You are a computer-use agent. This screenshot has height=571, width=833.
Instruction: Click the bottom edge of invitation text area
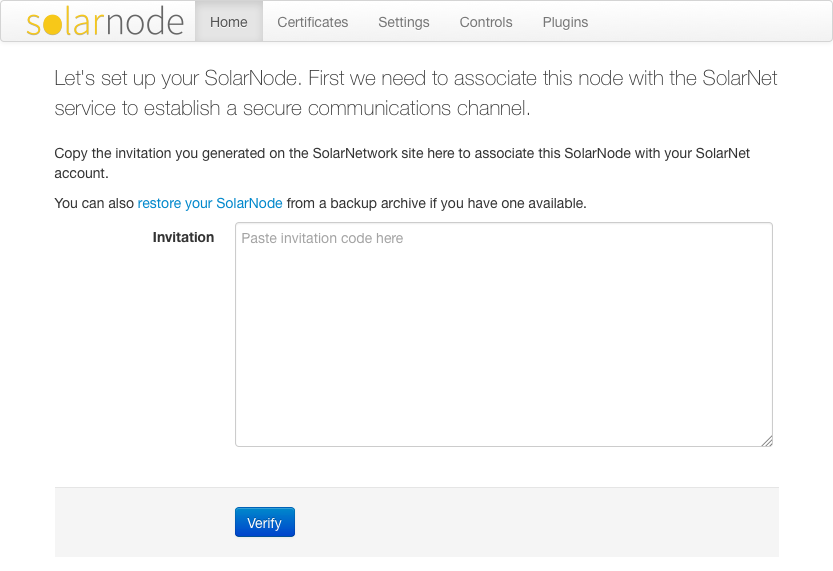(x=503, y=446)
